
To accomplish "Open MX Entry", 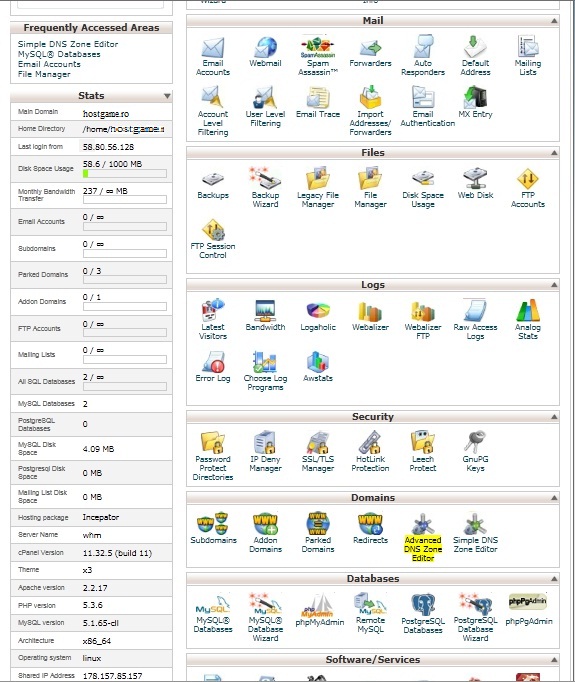I will (x=475, y=103).
